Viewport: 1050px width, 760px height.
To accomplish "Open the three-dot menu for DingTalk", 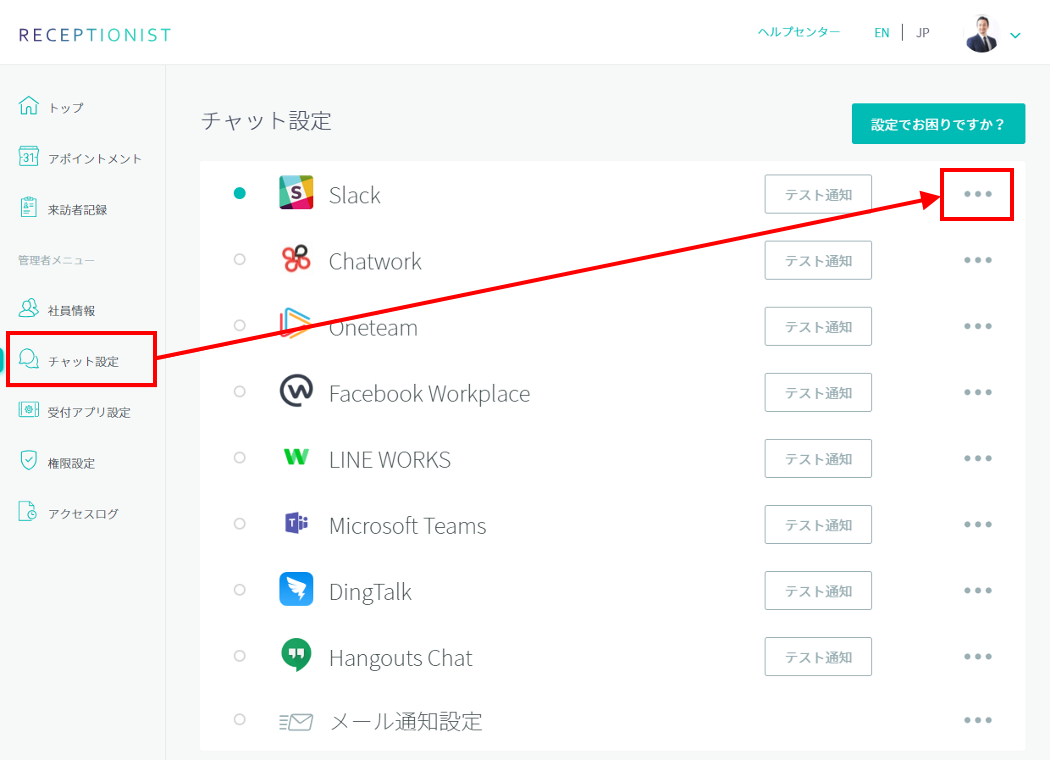I will pos(977,590).
